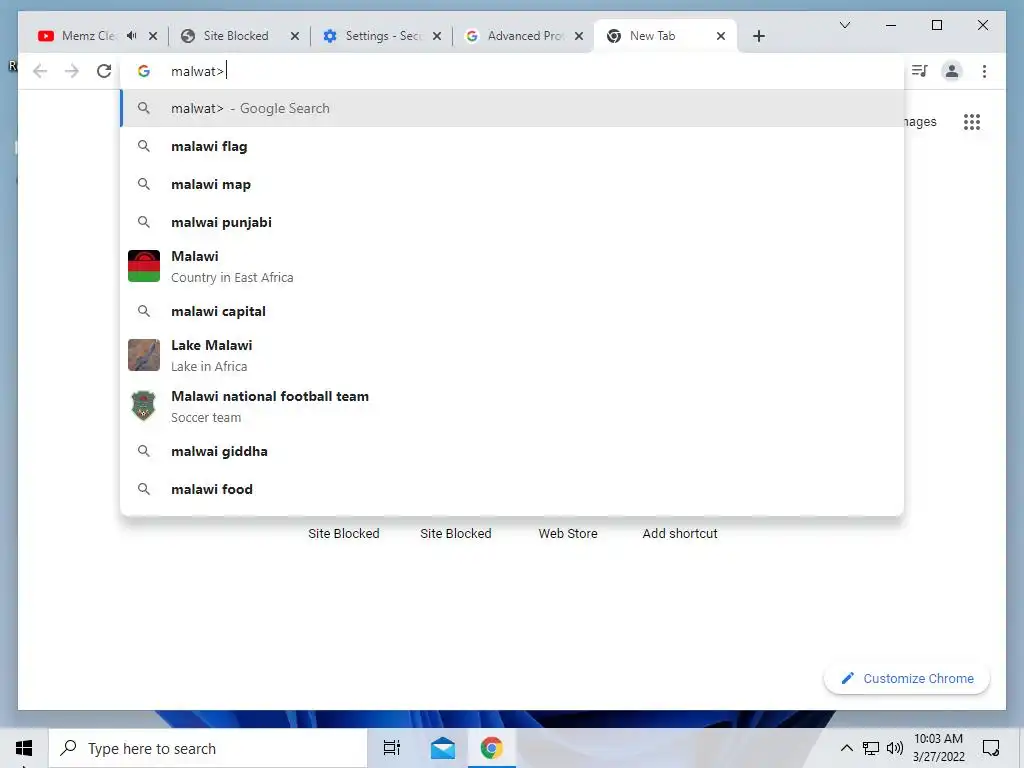Click the Add shortcut tile
Screen dimensions: 1024x768
(x=680, y=534)
